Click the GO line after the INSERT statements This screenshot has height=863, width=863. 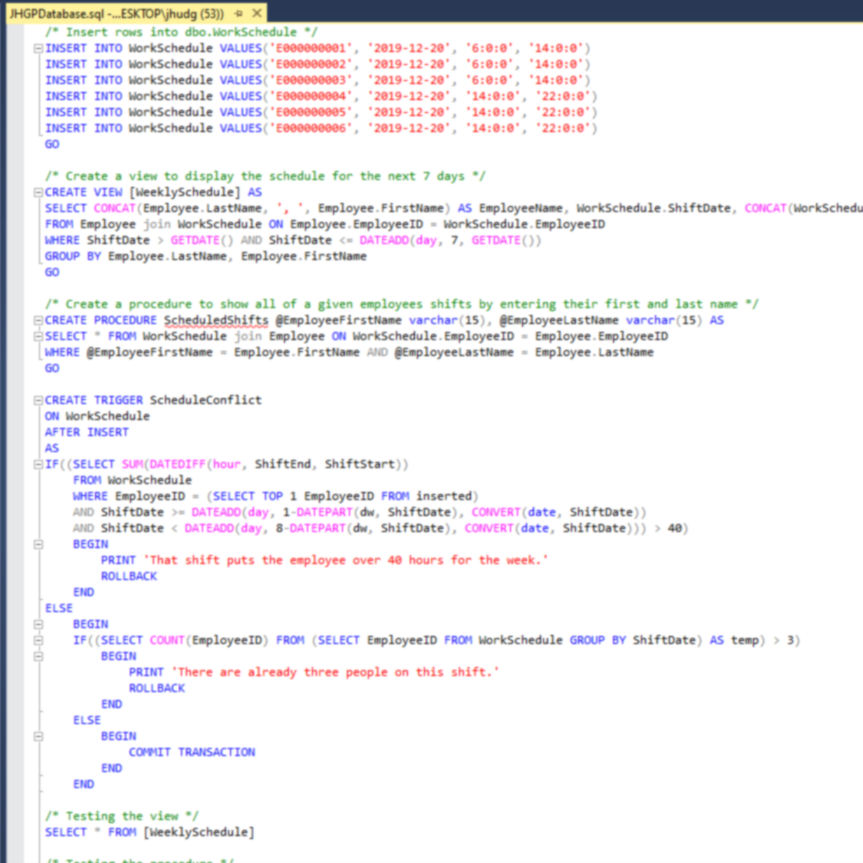pos(52,144)
